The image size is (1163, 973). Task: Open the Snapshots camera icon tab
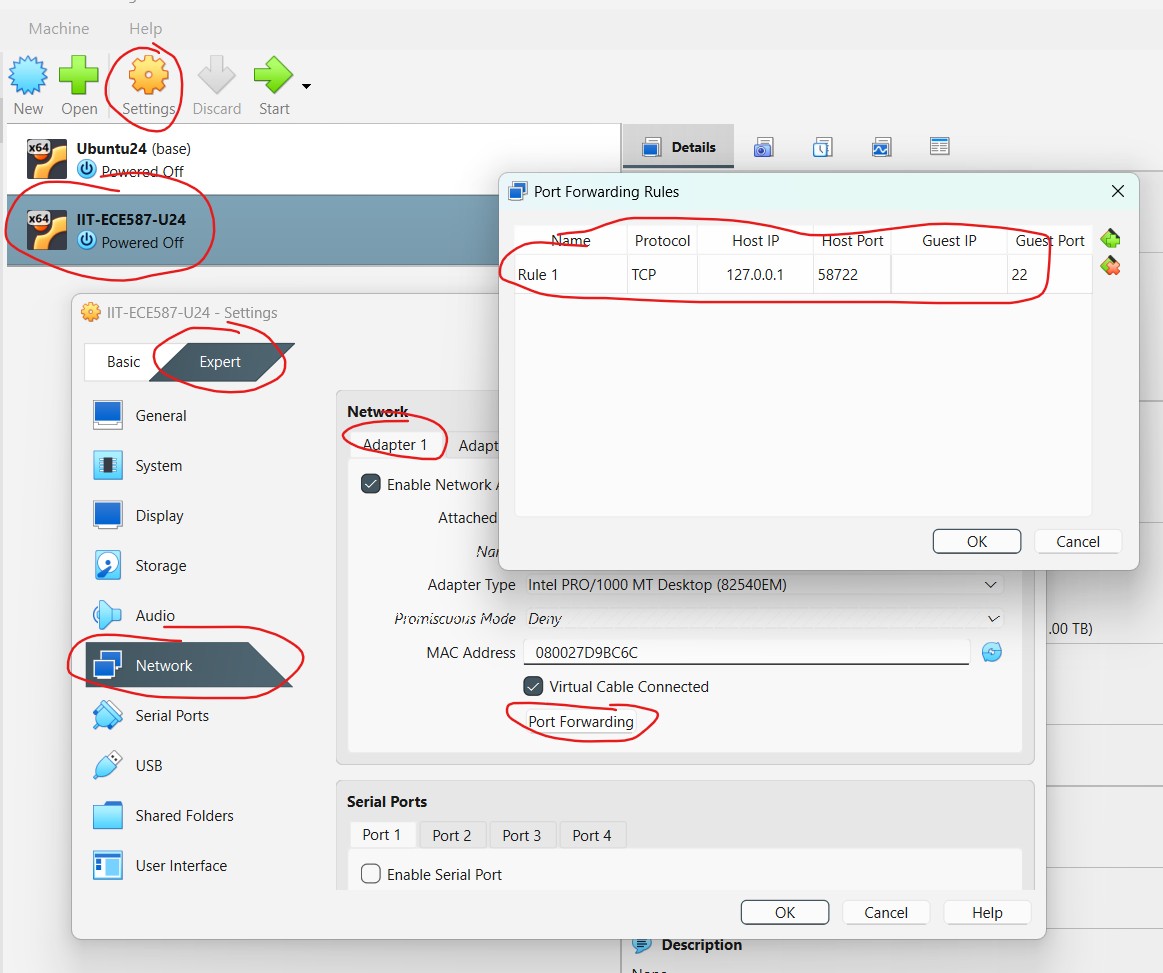pyautogui.click(x=763, y=148)
